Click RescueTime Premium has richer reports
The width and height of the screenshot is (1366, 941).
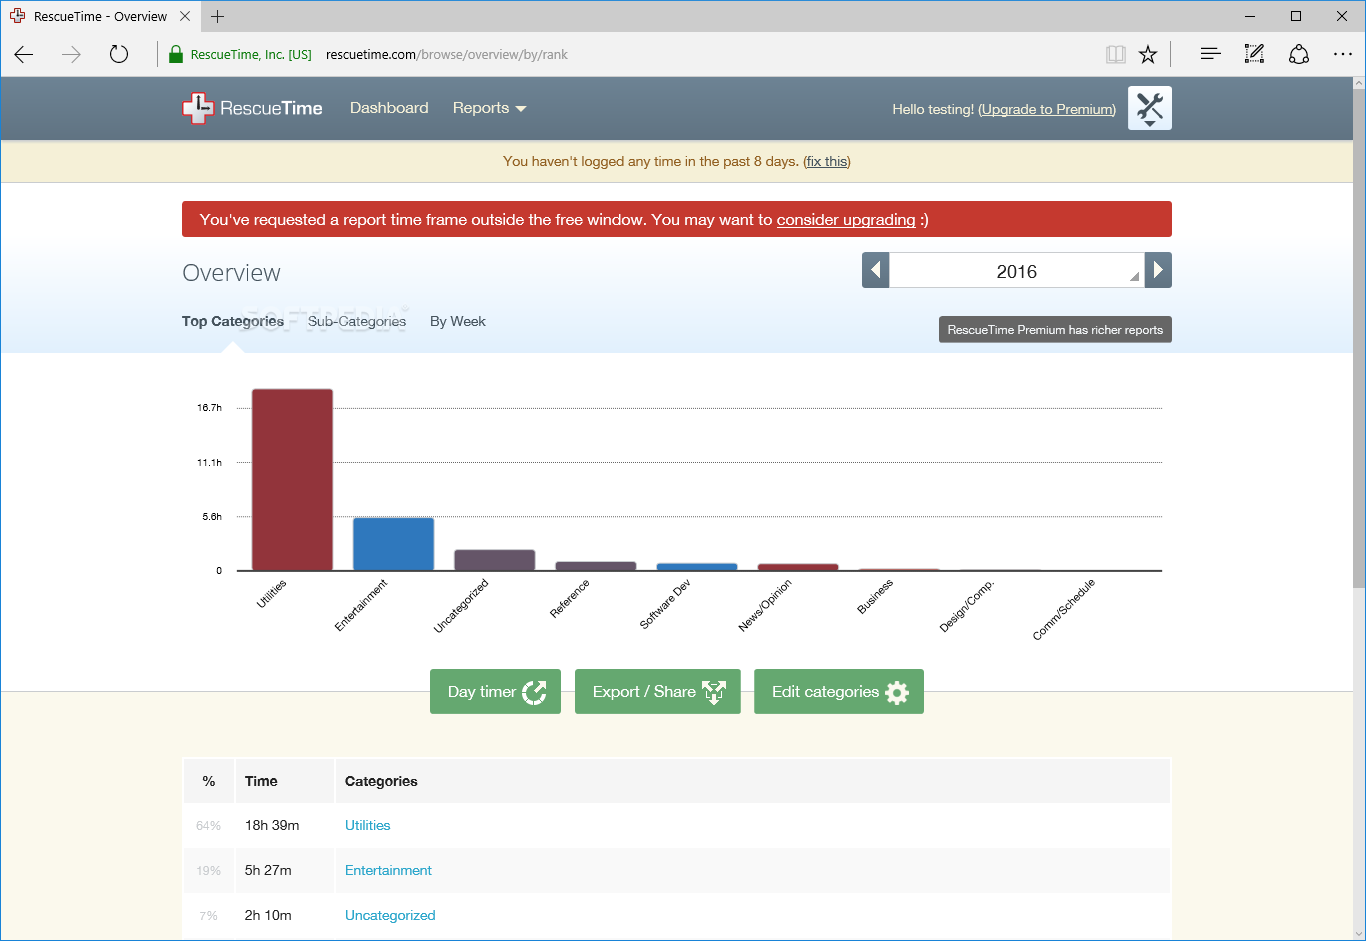pos(1055,330)
